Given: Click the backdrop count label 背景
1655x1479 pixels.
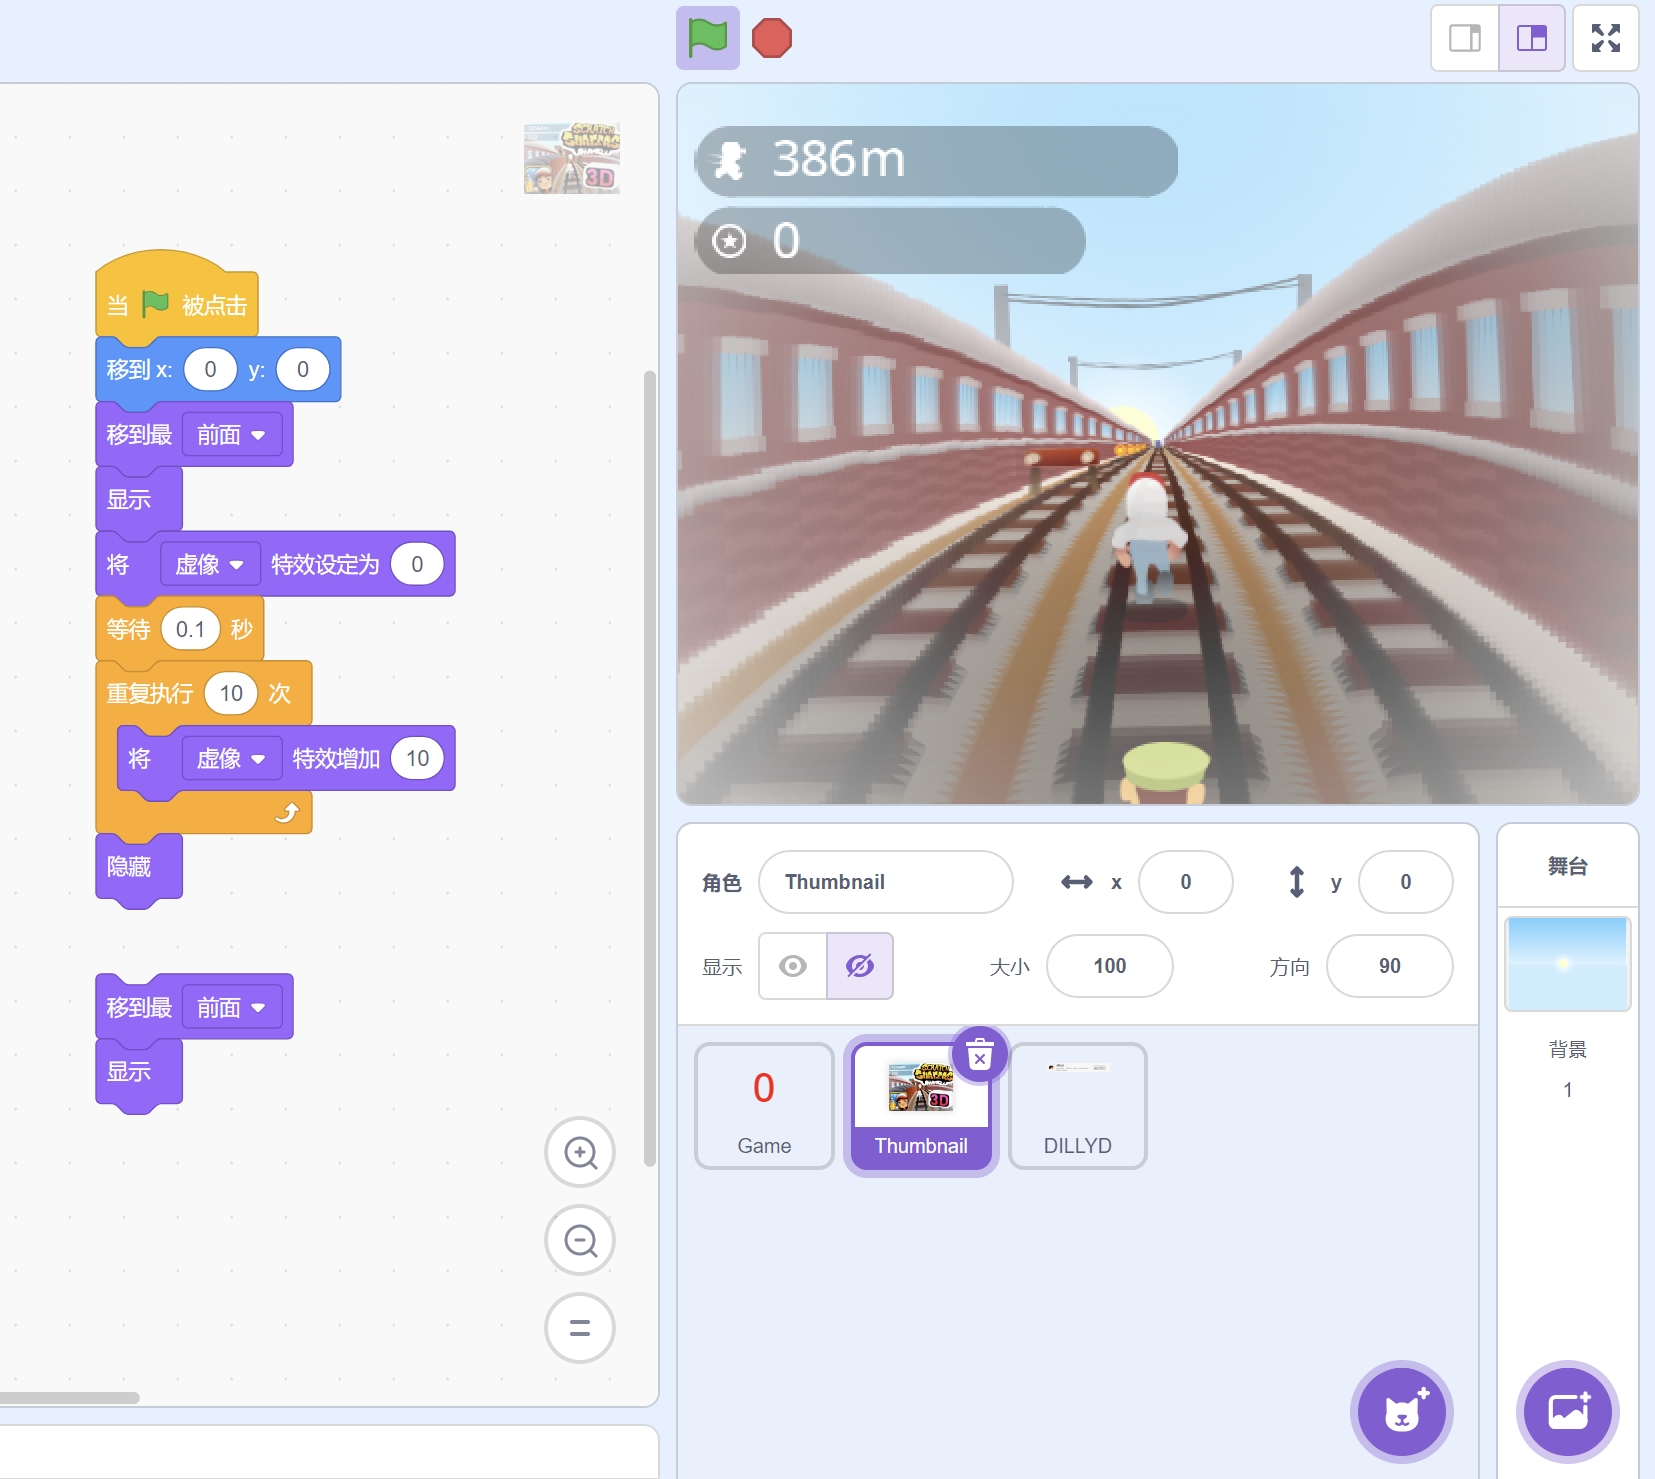Looking at the screenshot, I should [1567, 1049].
